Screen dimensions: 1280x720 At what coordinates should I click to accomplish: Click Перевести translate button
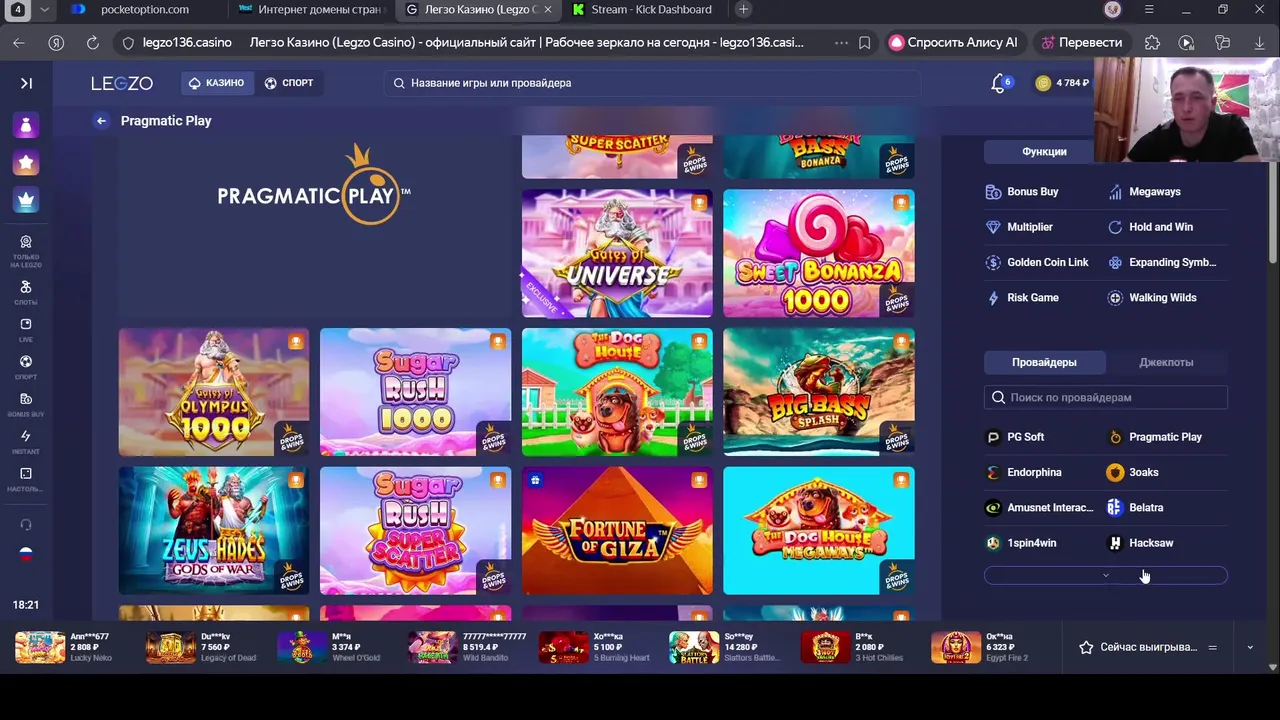[x=1081, y=43]
